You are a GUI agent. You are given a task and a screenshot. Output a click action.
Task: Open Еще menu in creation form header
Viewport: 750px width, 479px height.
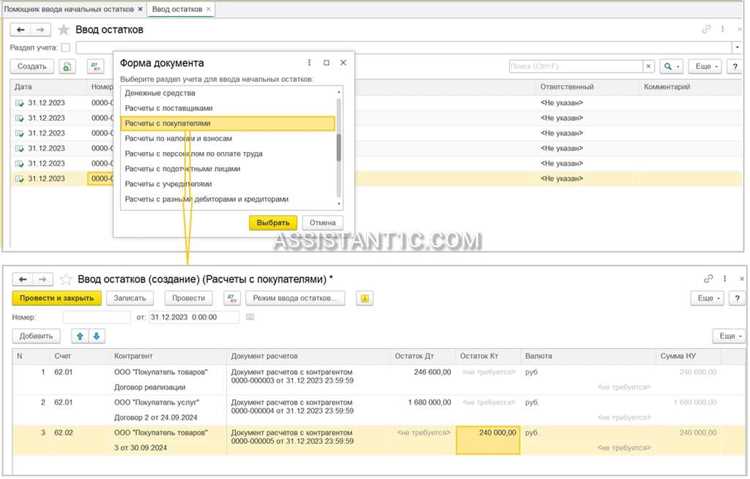707,298
